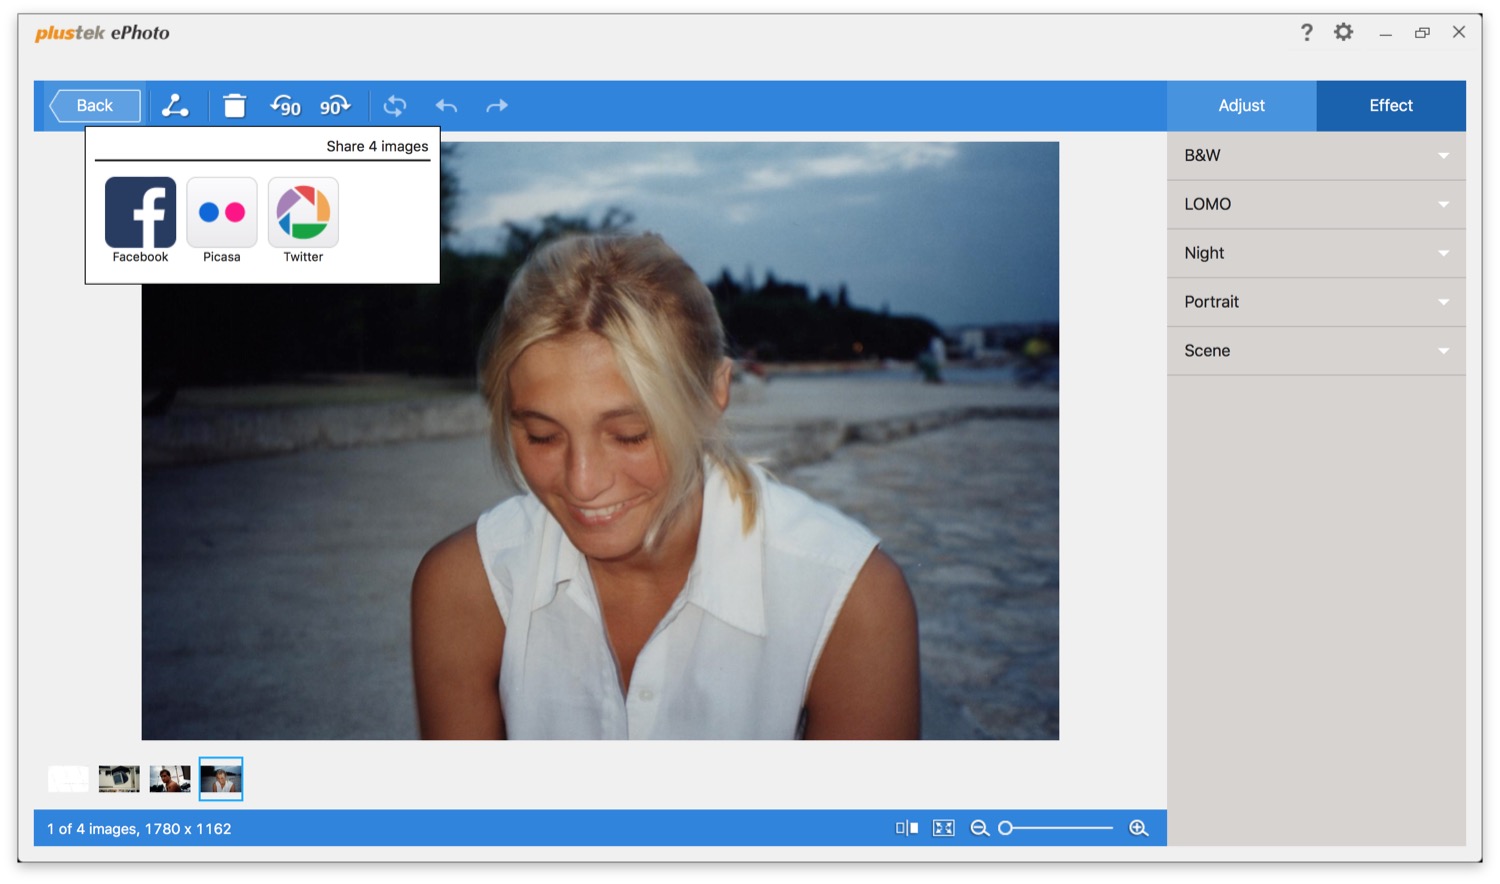Toggle before/after compare view

coord(907,828)
